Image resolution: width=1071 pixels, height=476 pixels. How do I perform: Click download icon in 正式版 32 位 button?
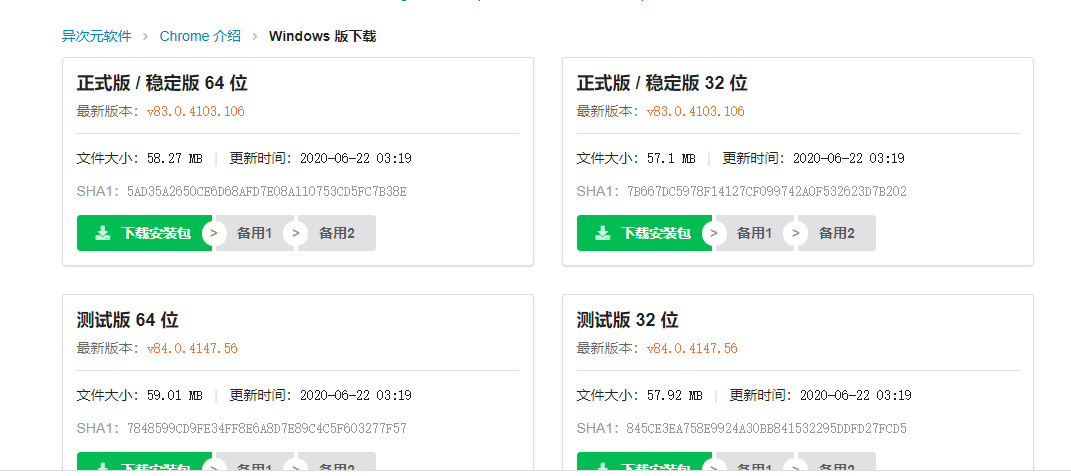tap(602, 234)
